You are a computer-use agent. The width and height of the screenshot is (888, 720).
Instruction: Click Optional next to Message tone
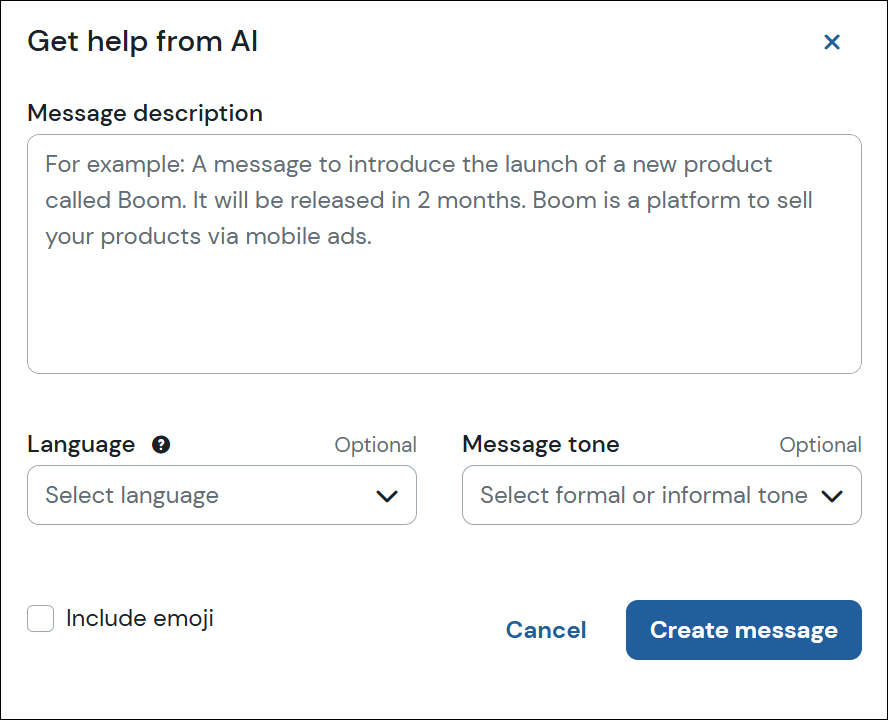coord(821,444)
